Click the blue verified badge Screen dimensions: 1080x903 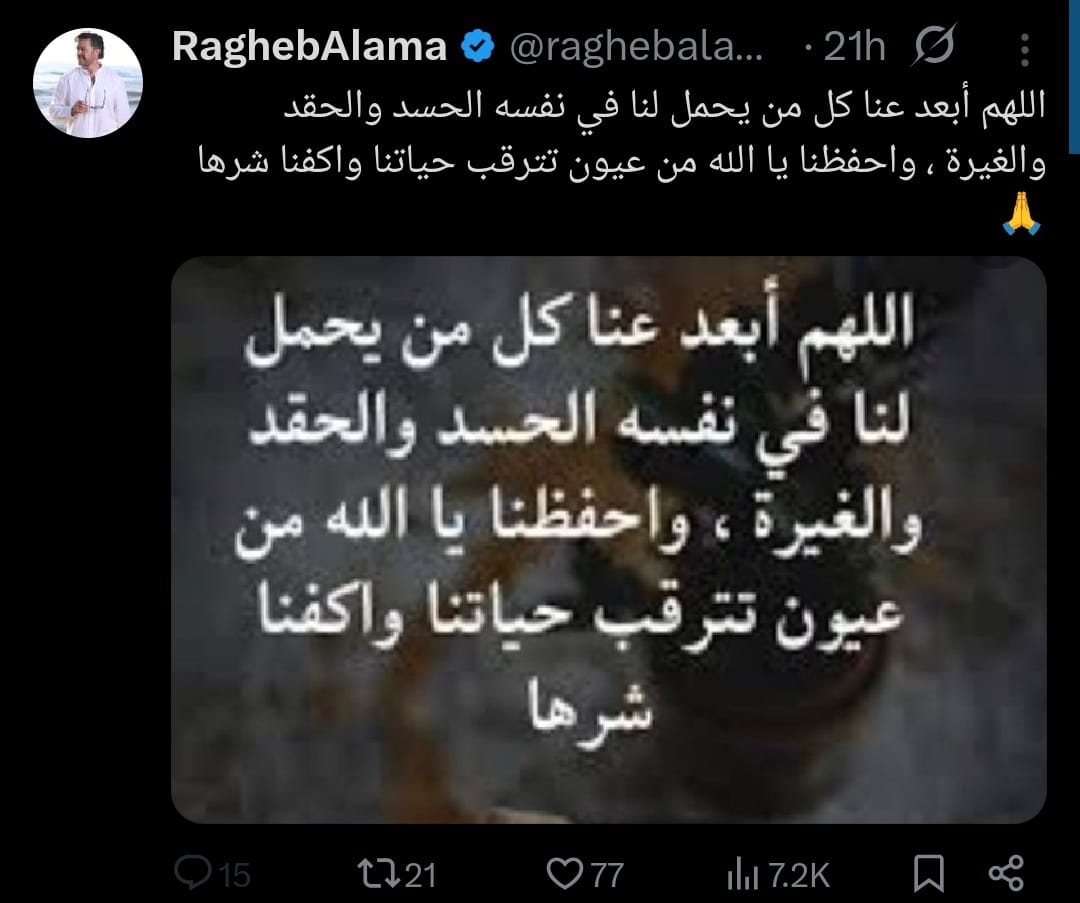(x=477, y=48)
